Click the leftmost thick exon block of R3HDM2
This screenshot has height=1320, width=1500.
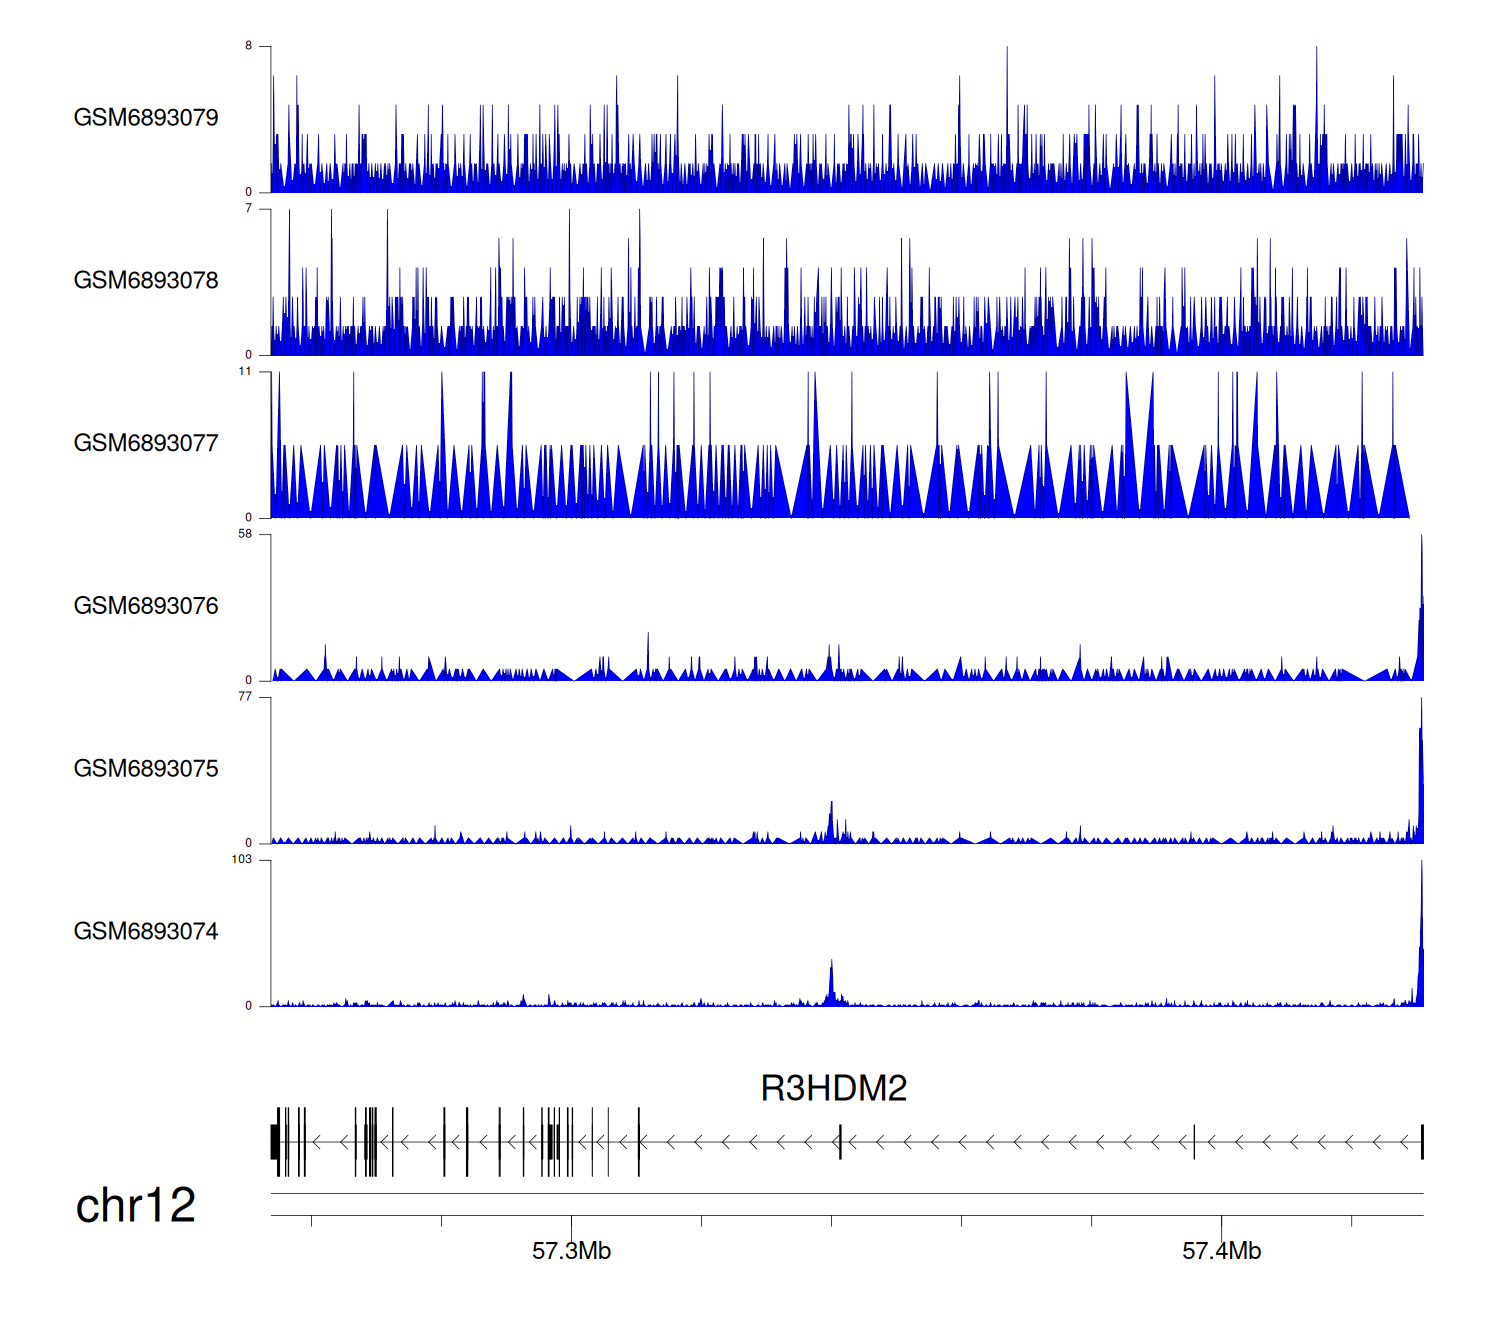(x=275, y=1142)
